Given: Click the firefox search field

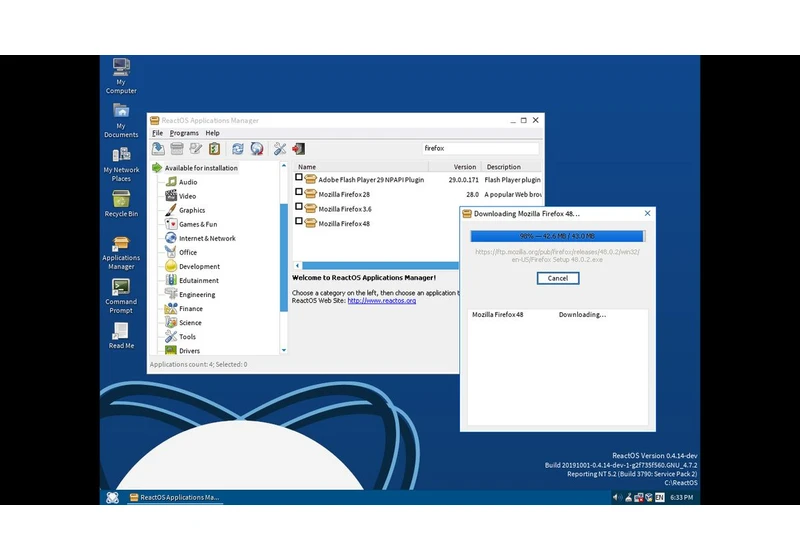Looking at the screenshot, I should click(x=480, y=148).
